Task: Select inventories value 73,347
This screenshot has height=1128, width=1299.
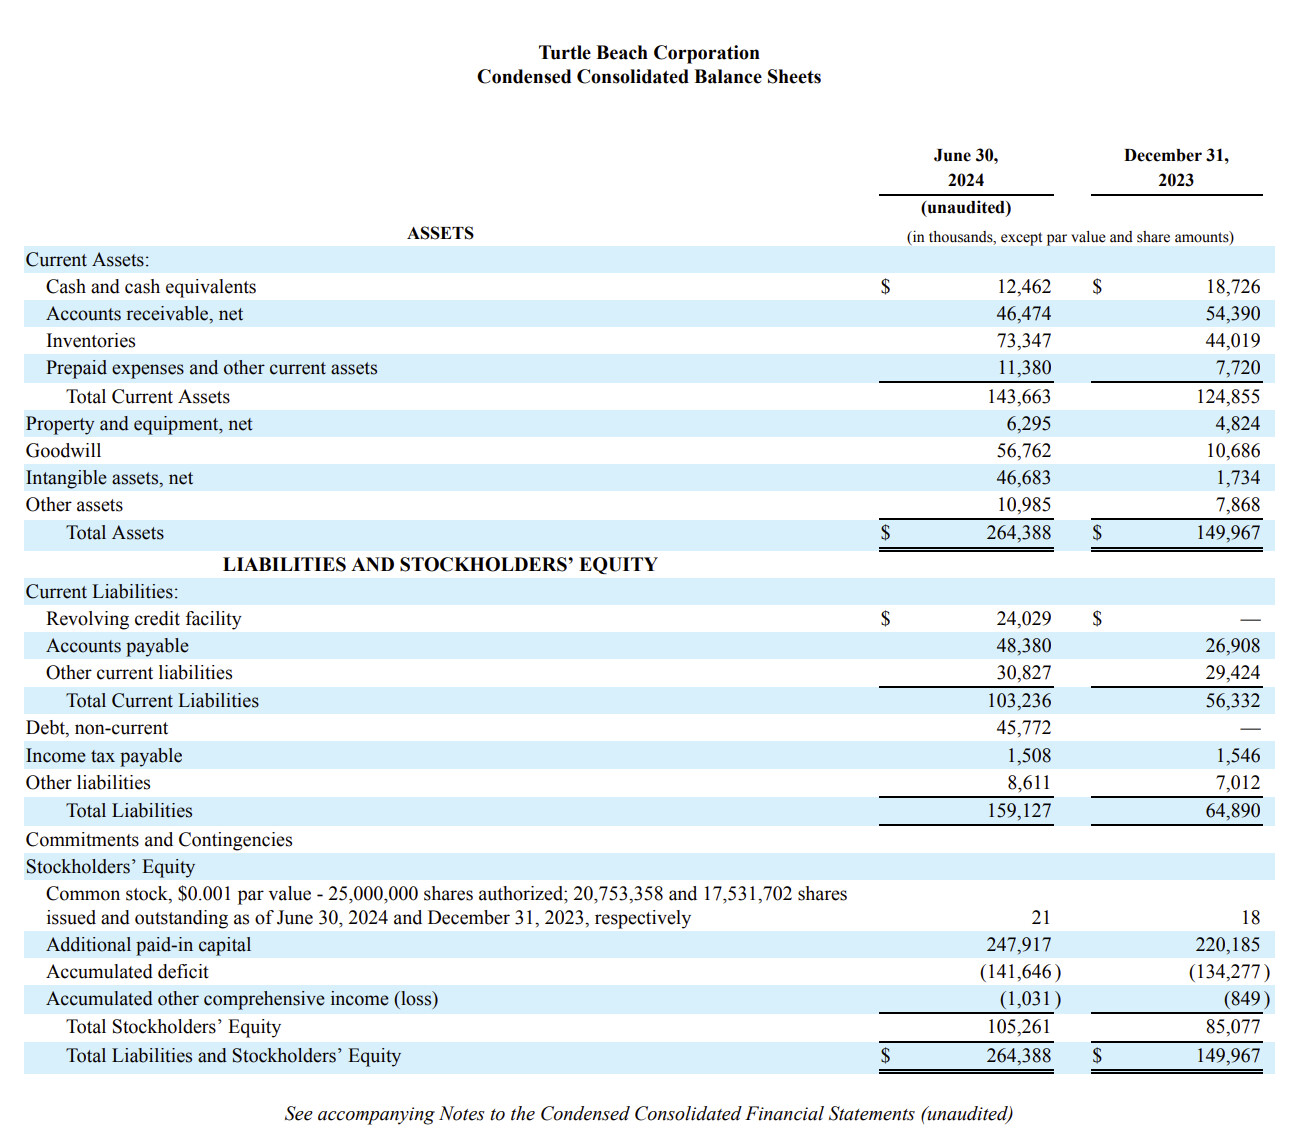Action: [1024, 341]
